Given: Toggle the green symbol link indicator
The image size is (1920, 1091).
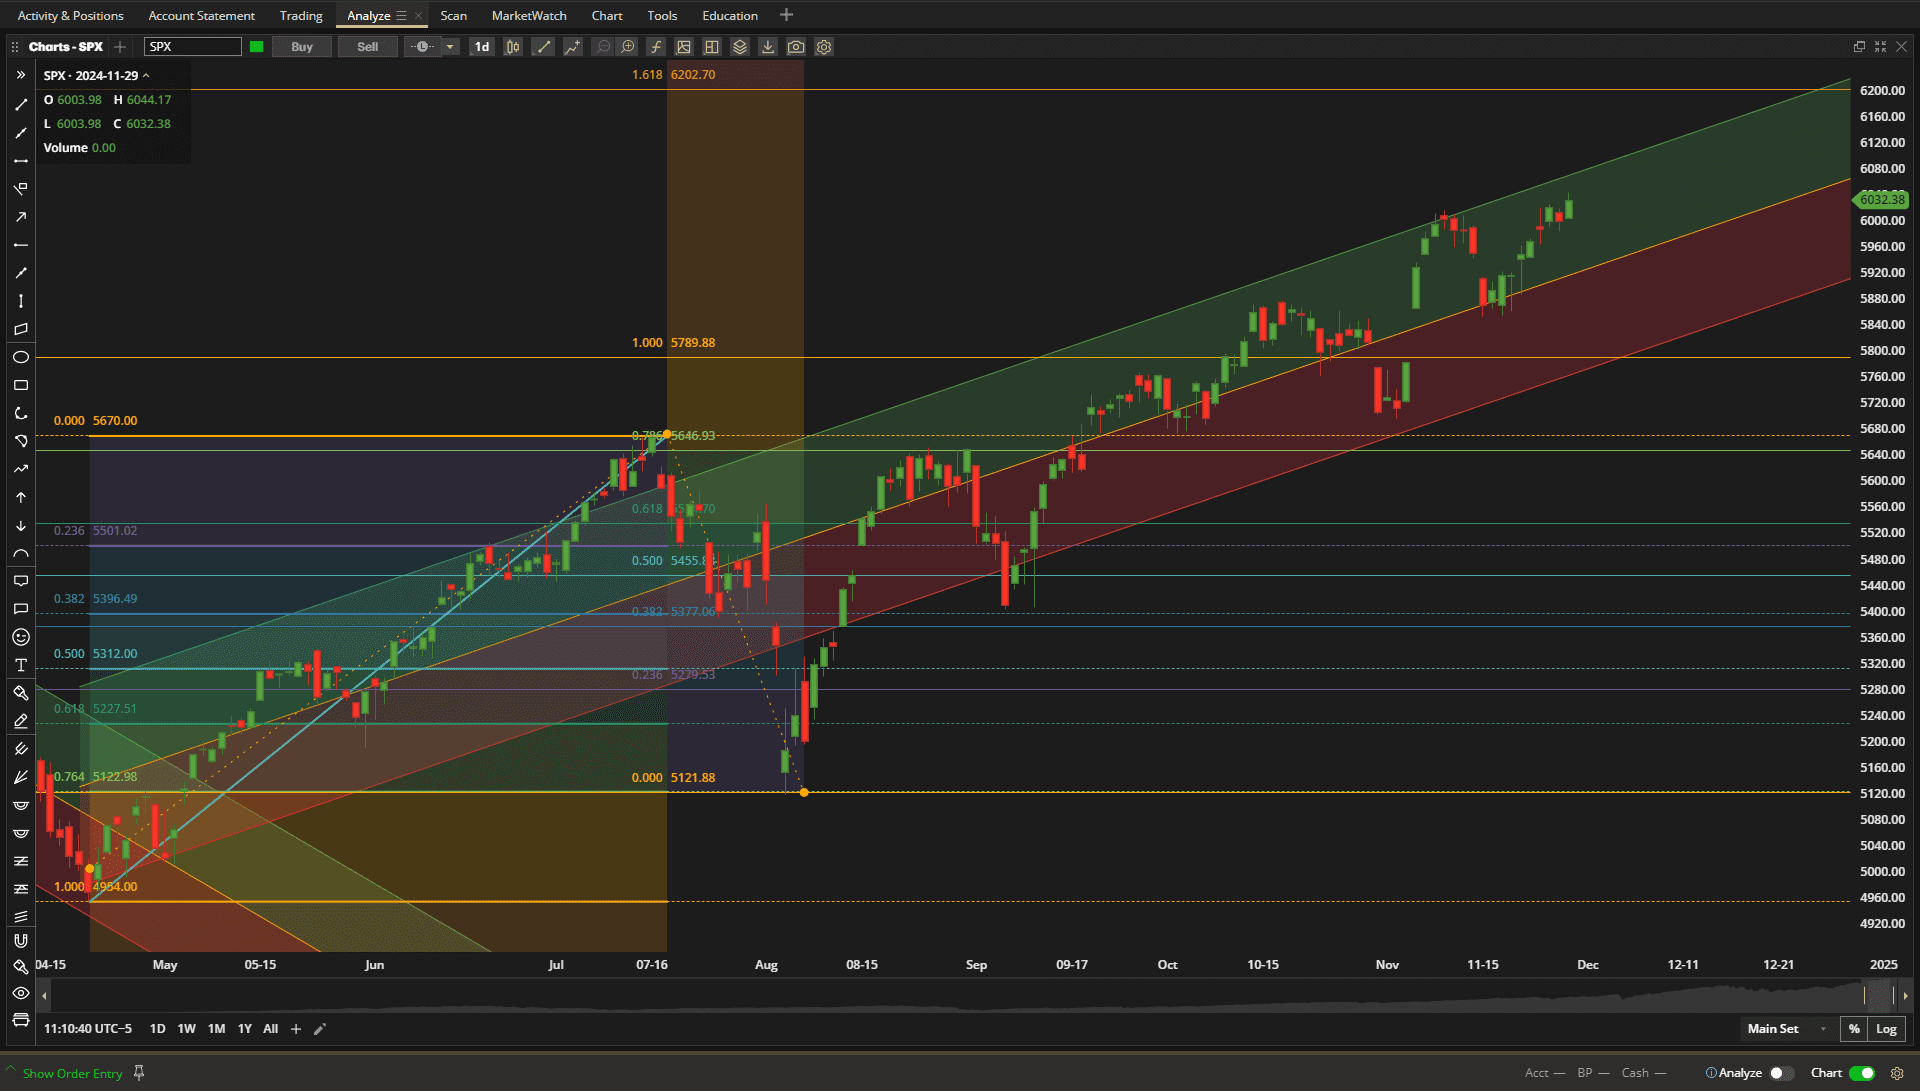Looking at the screenshot, I should click(257, 47).
